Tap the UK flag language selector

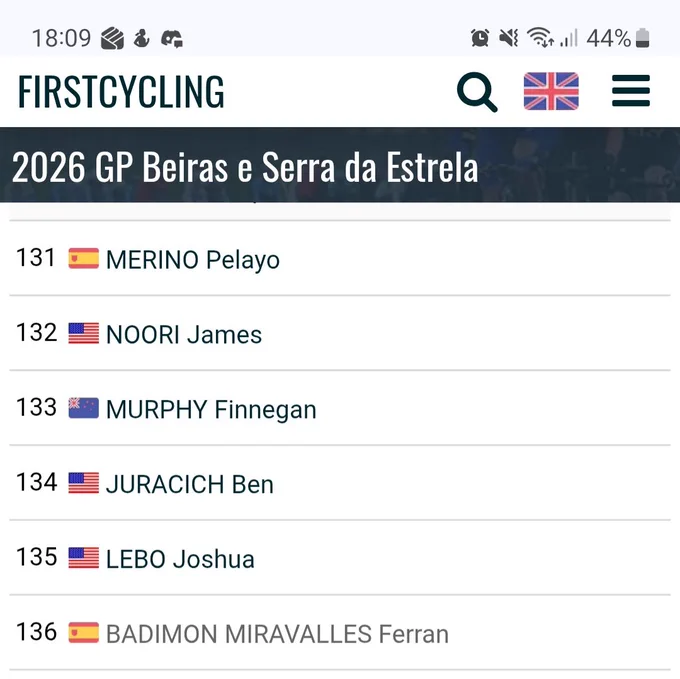point(551,91)
